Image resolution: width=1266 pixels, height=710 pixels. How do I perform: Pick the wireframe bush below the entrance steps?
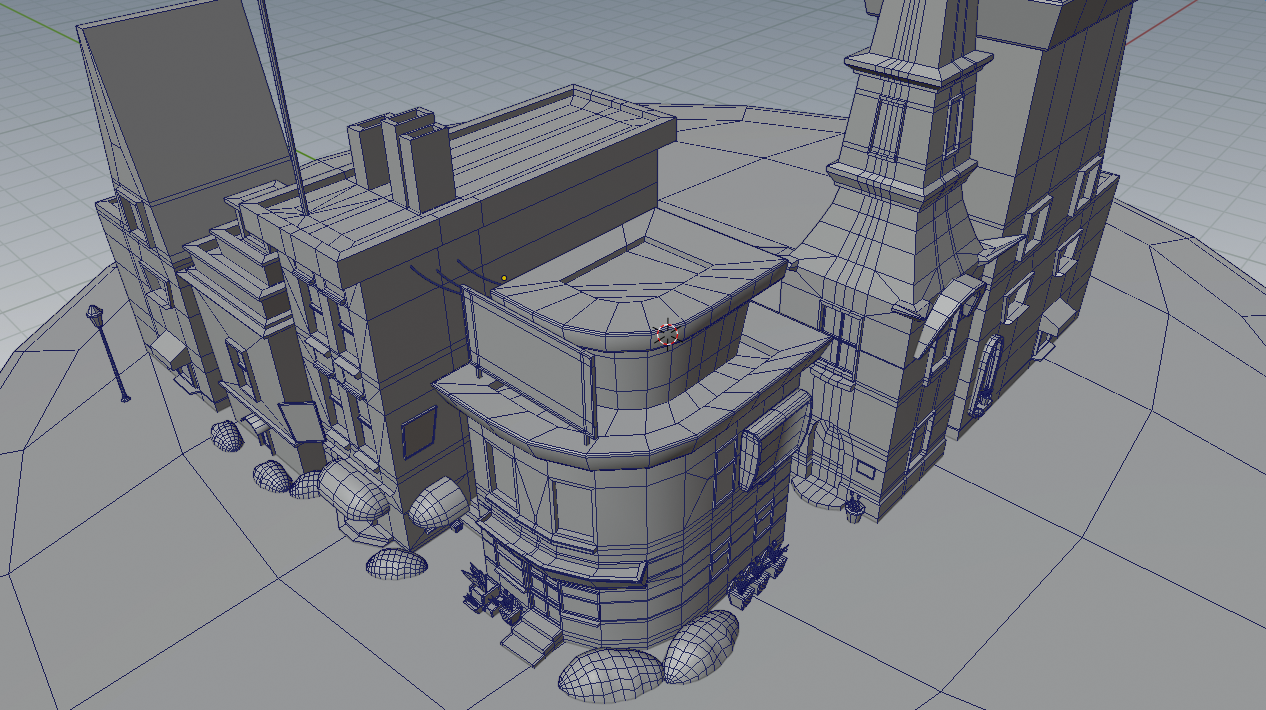pos(609,673)
